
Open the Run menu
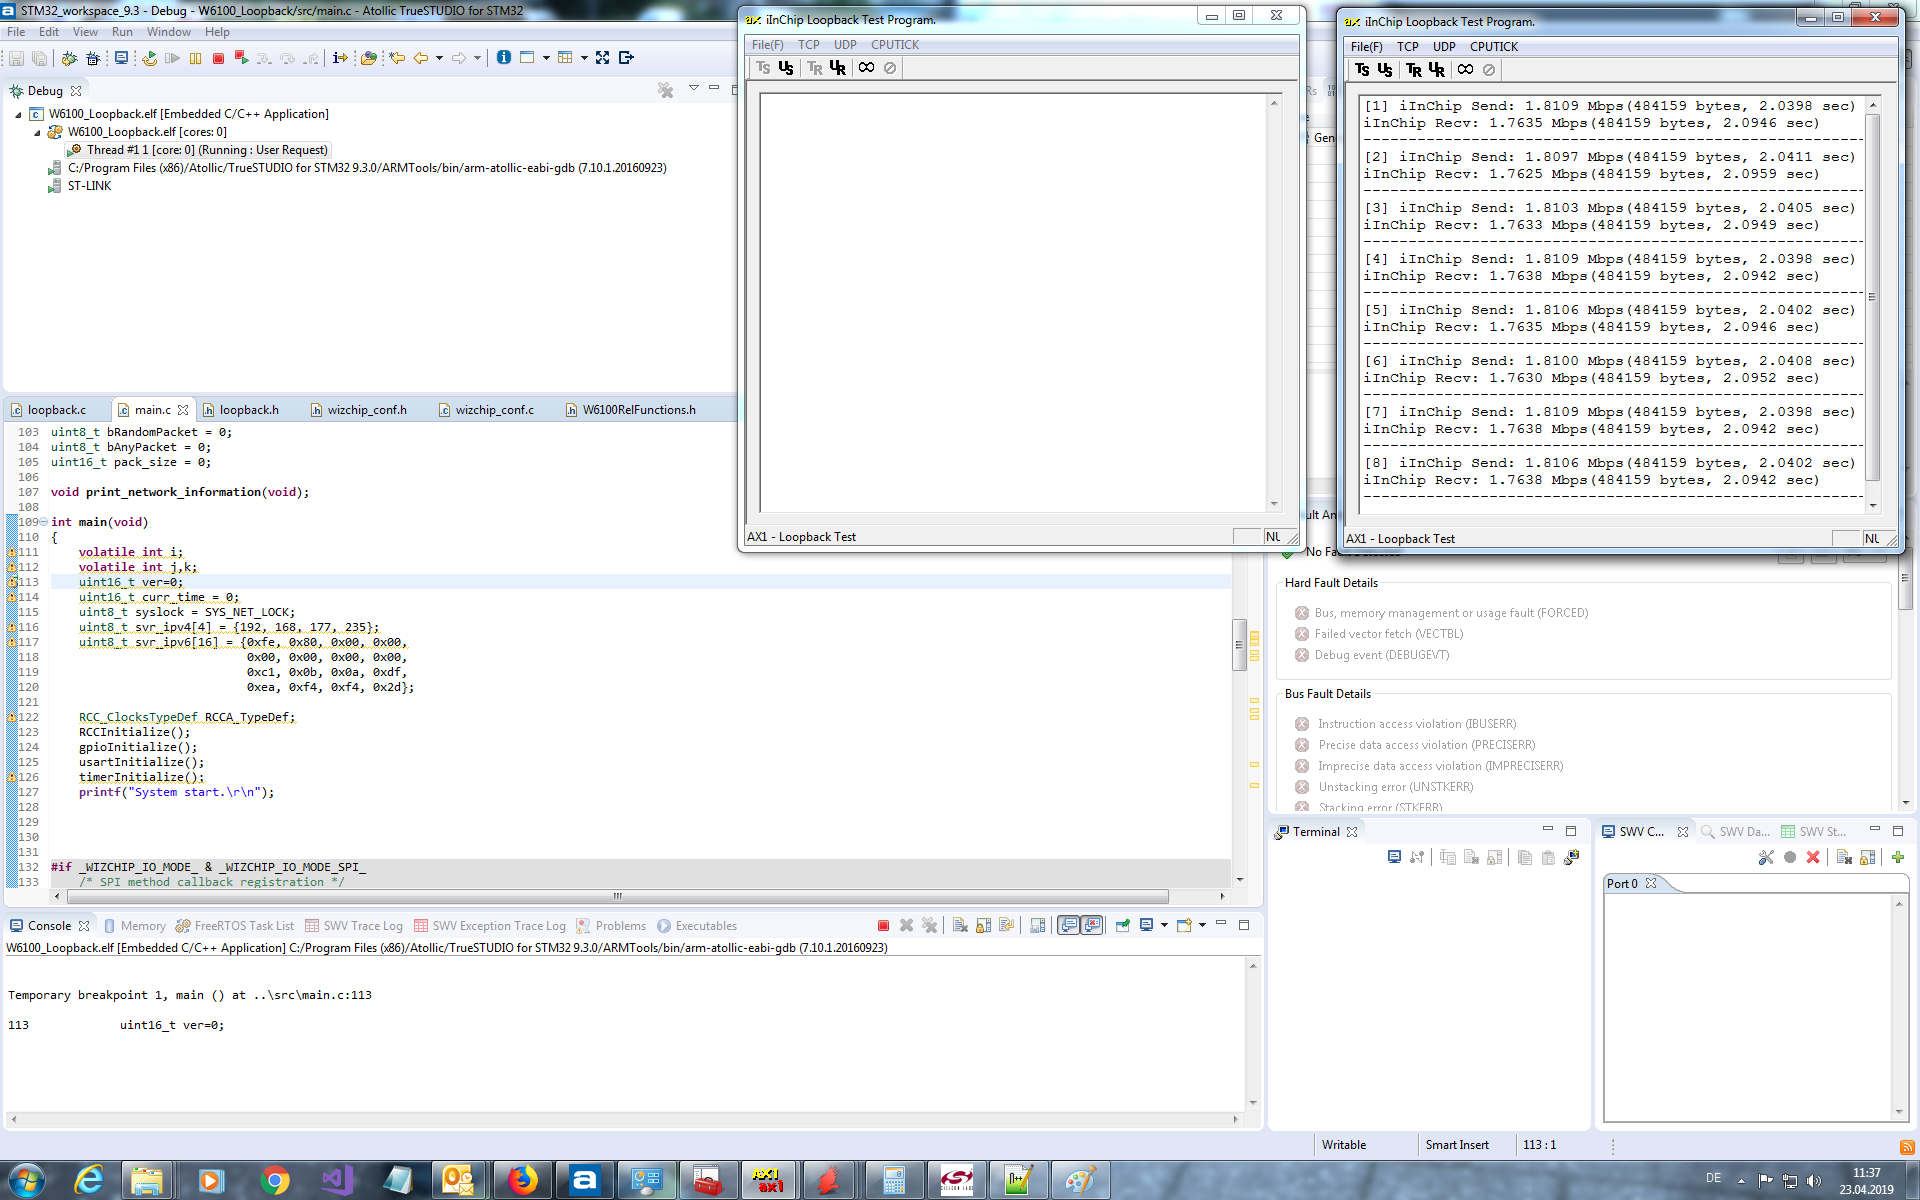[122, 32]
